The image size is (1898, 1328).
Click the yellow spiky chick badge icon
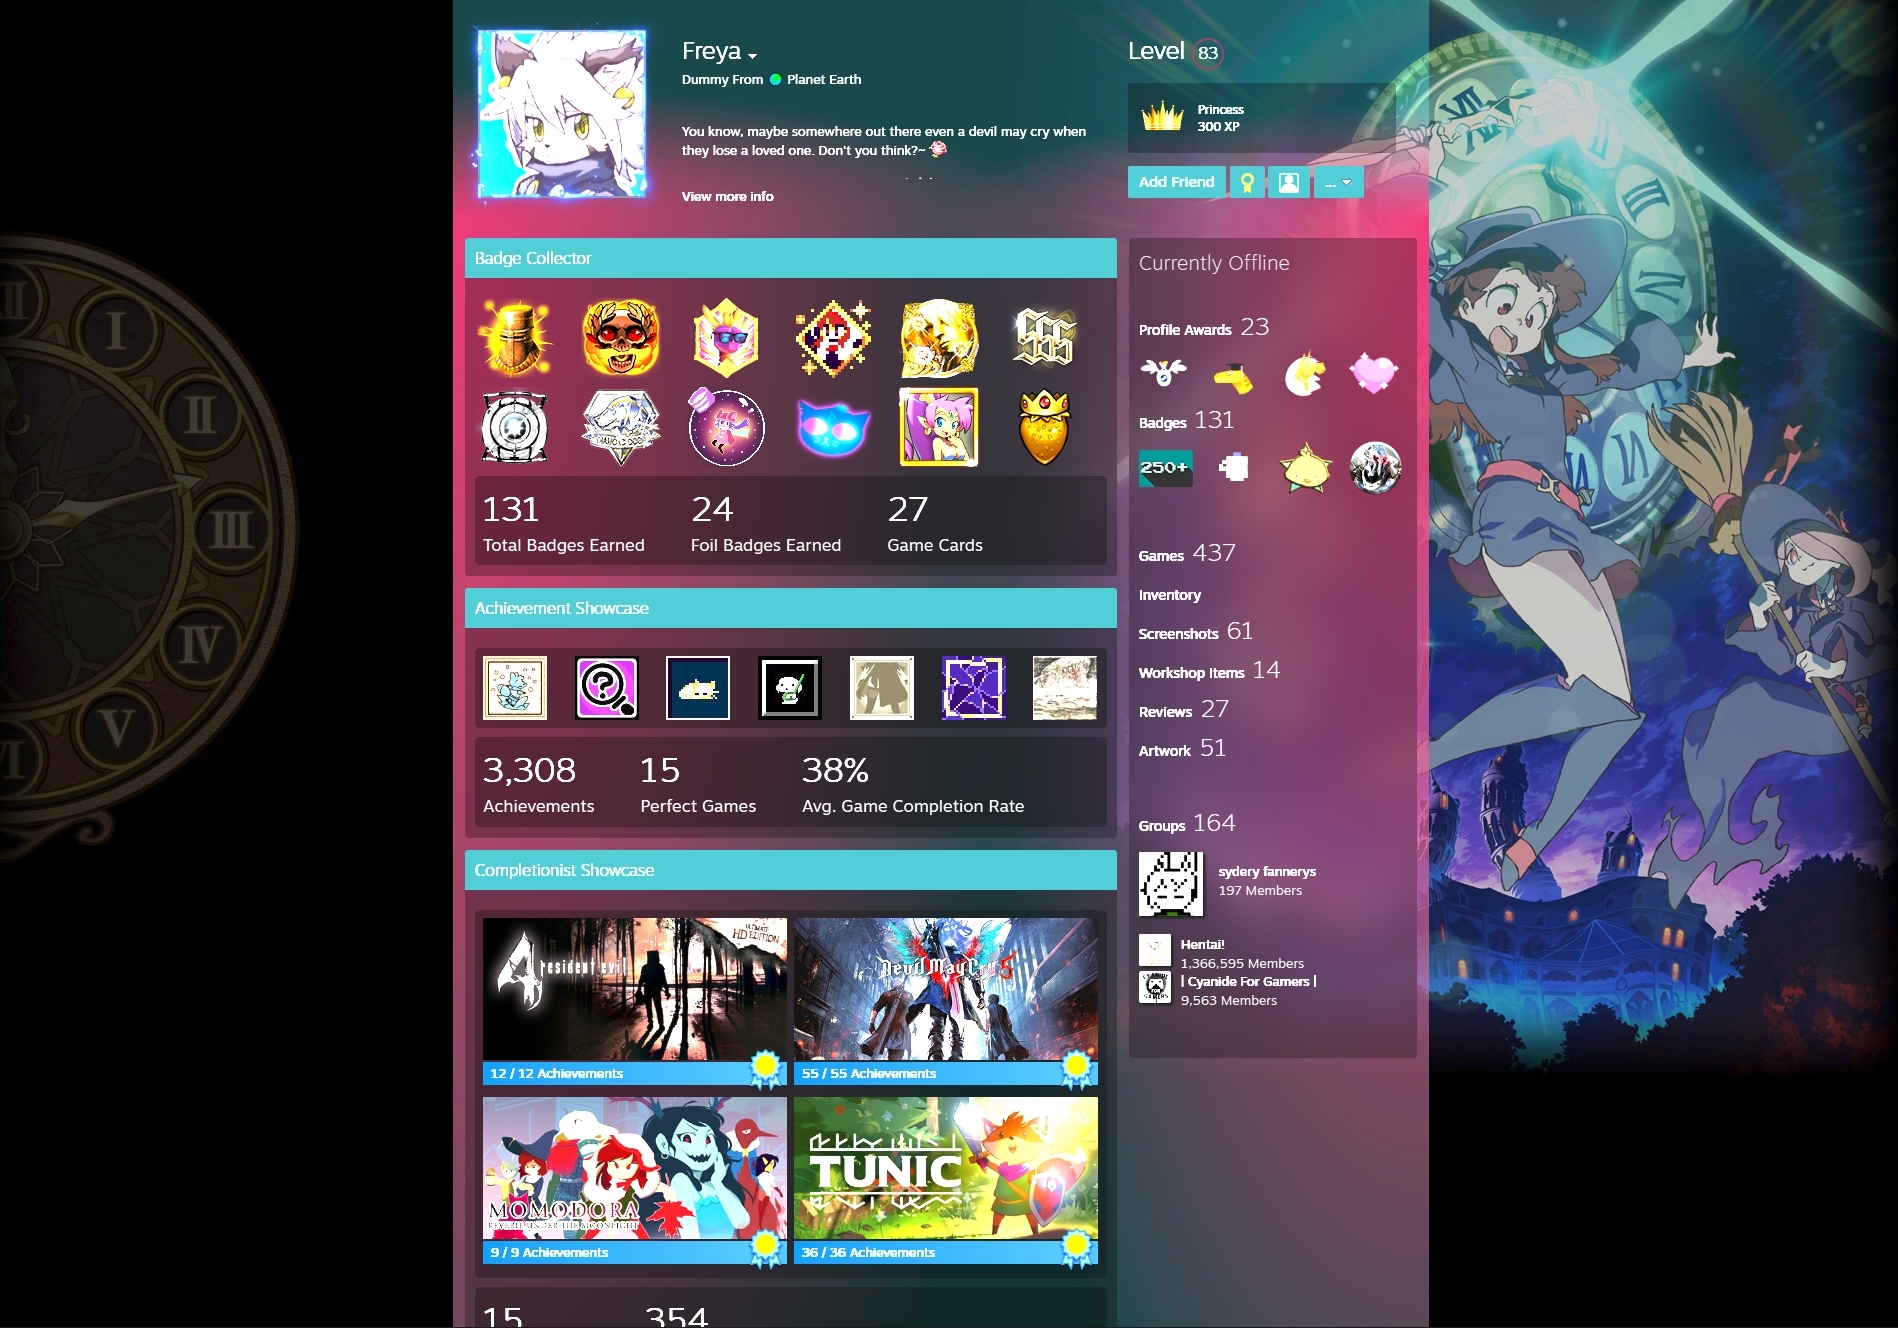pos(1306,468)
